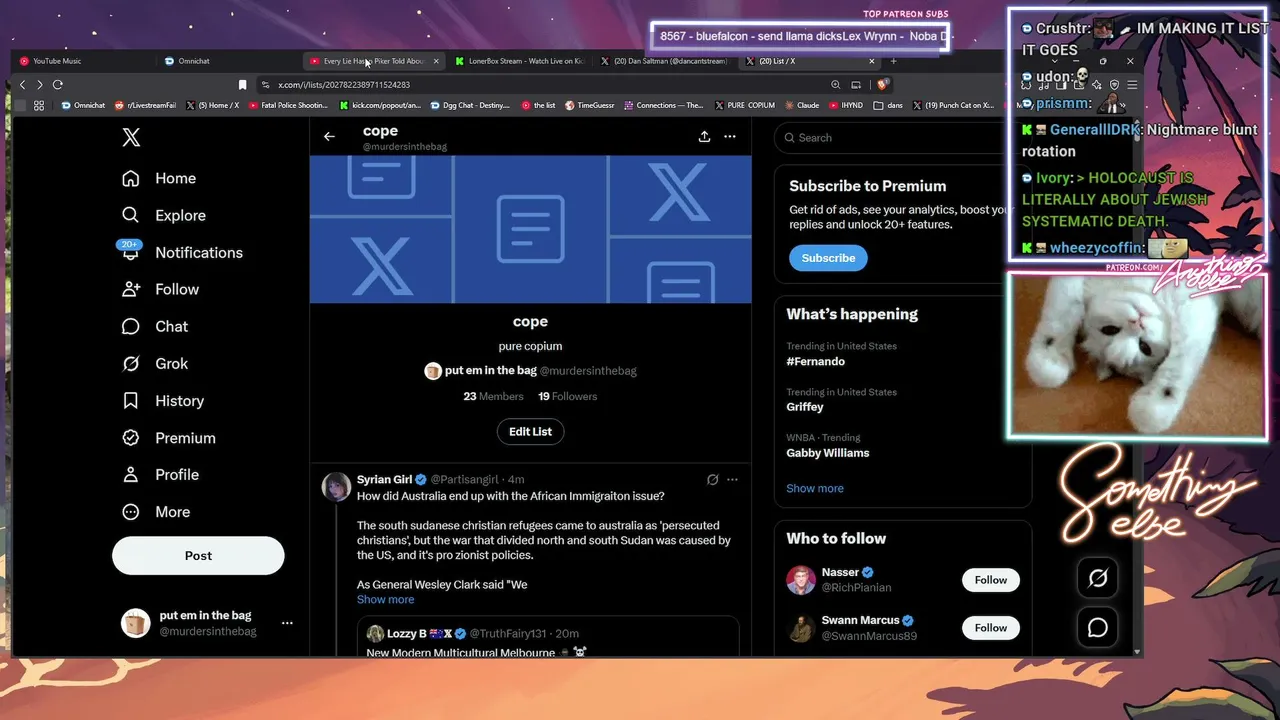
Task: View the 19 Followers of the list
Action: 567,396
